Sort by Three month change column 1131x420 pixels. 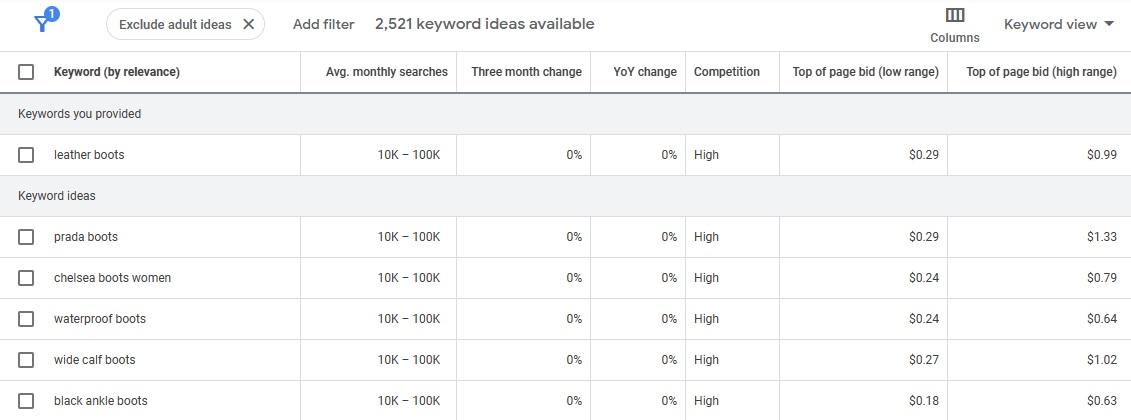pyautogui.click(x=526, y=72)
